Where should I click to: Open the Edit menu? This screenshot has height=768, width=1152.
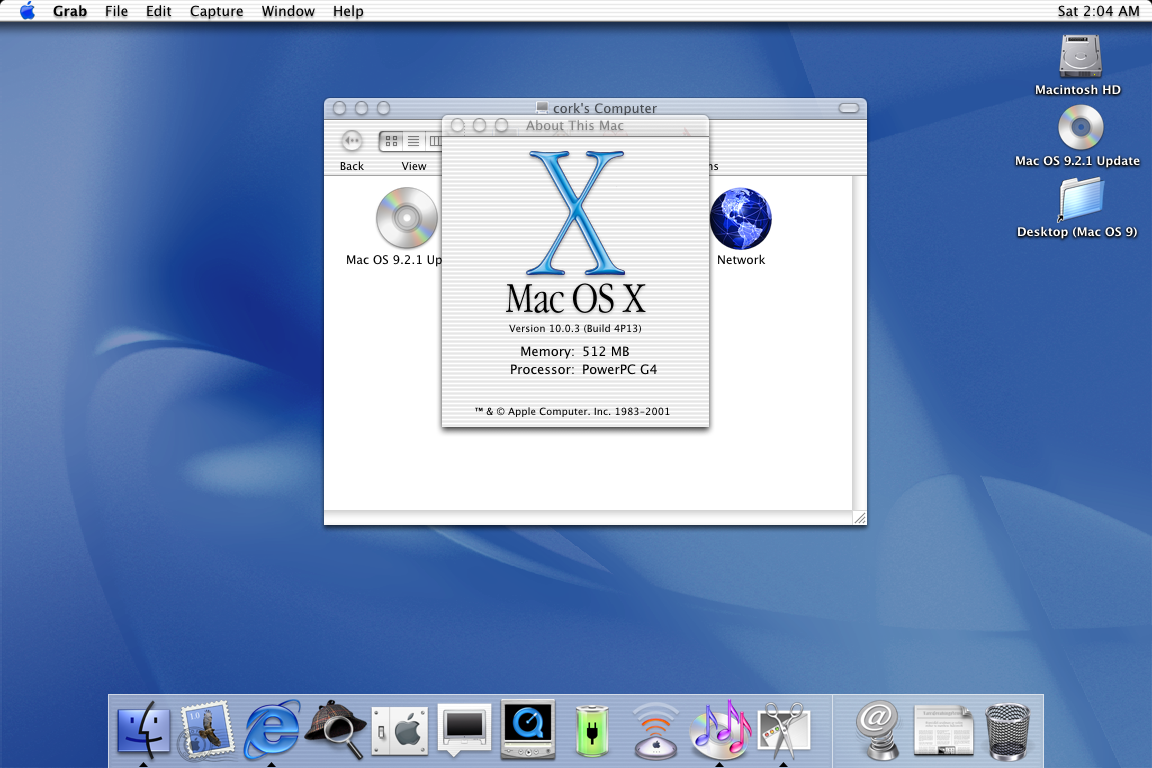158,11
